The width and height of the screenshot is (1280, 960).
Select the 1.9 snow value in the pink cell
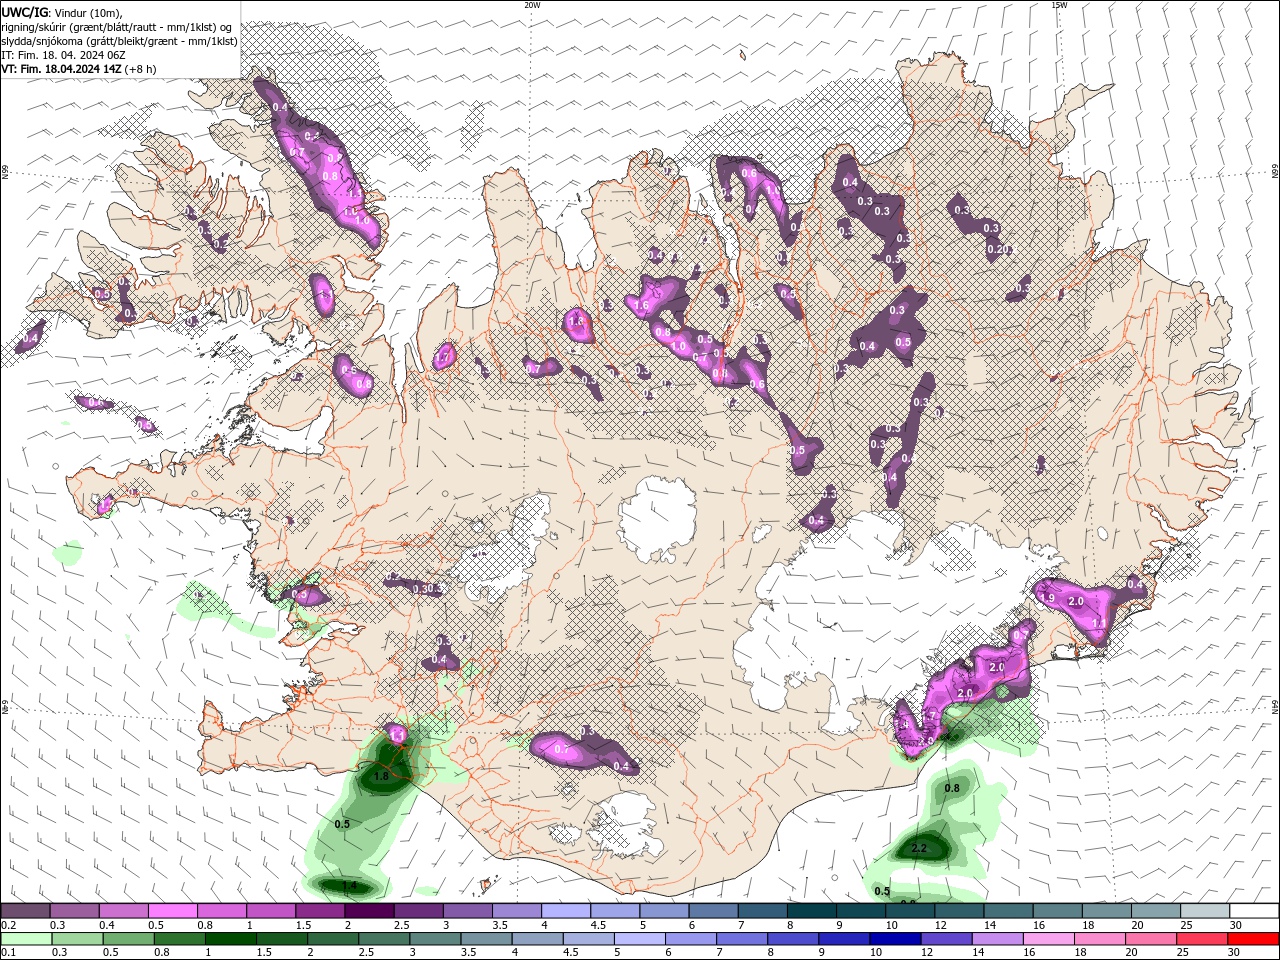(1048, 597)
